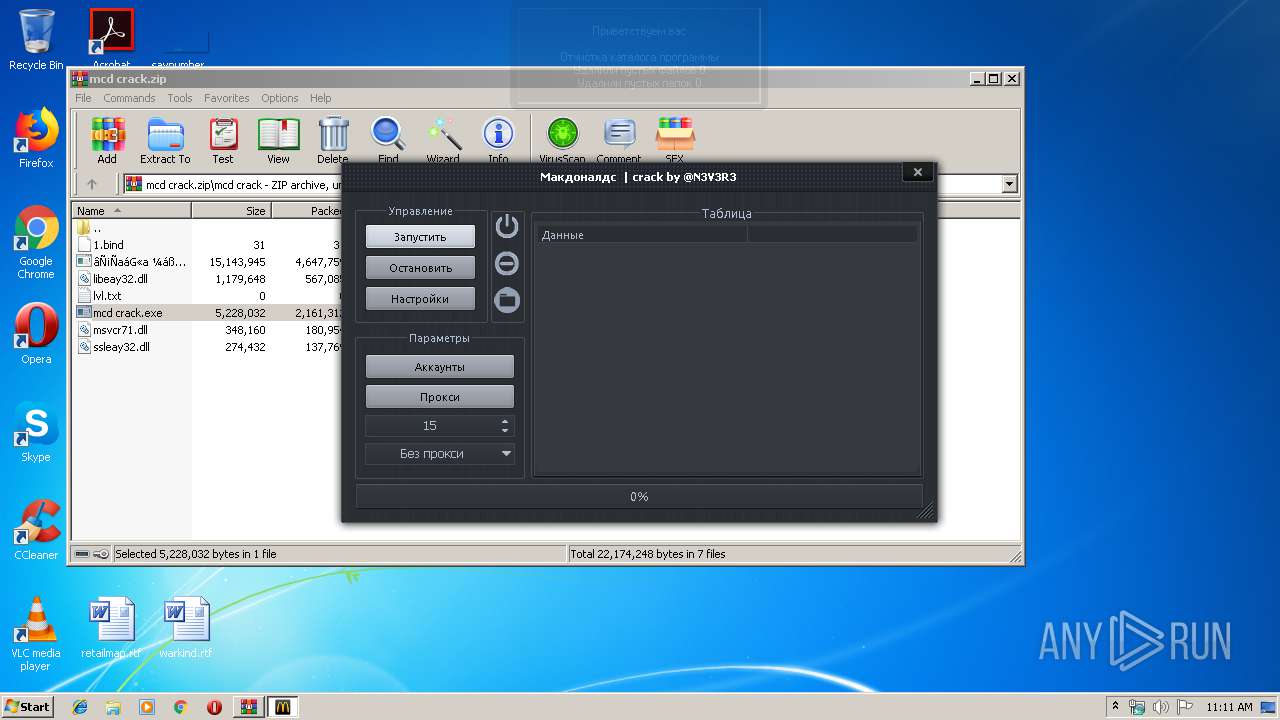Click Extract To in WinRAR toolbar
The height and width of the screenshot is (720, 1280).
[165, 140]
